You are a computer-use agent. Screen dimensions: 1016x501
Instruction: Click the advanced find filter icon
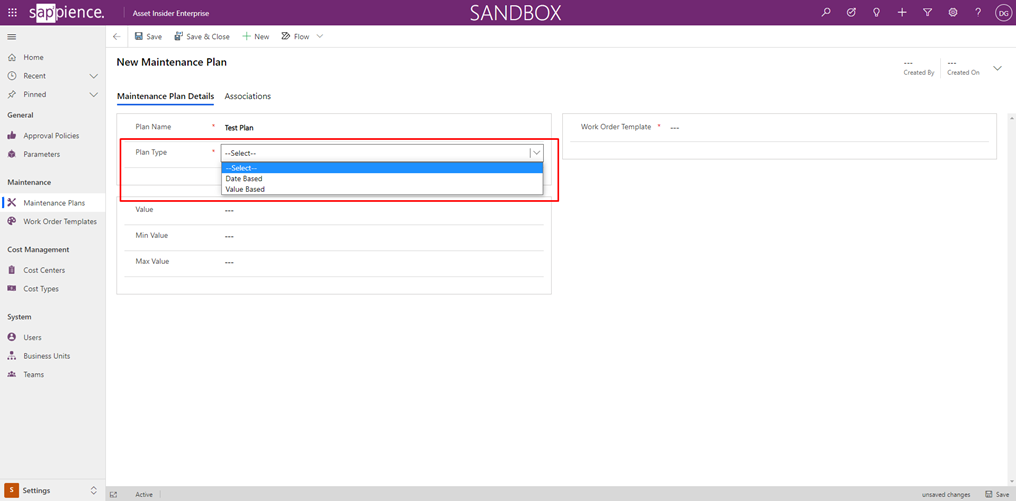click(x=927, y=13)
